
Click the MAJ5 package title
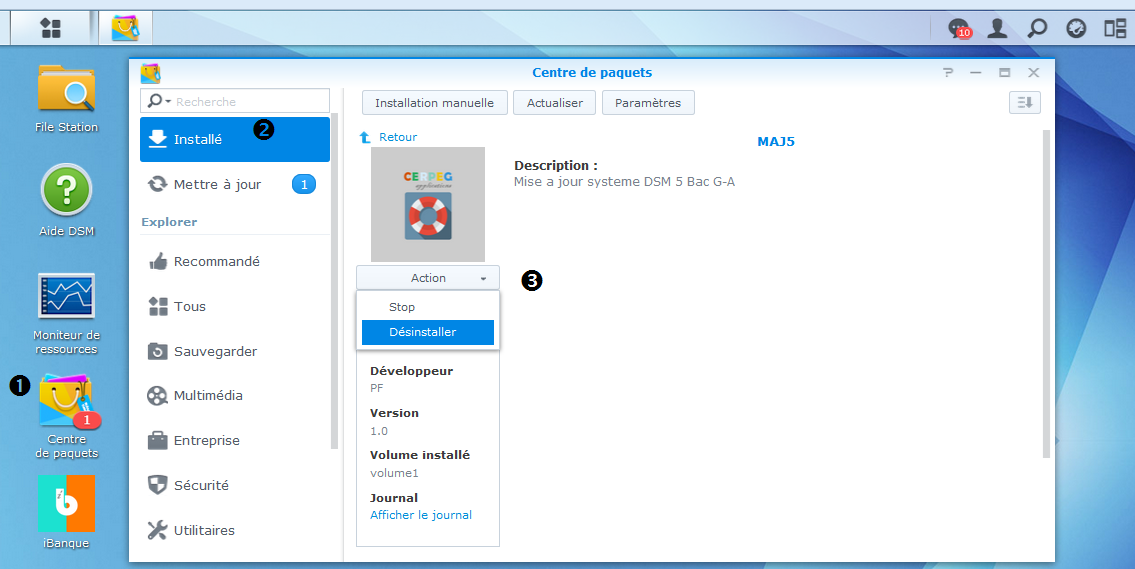pyautogui.click(x=776, y=141)
